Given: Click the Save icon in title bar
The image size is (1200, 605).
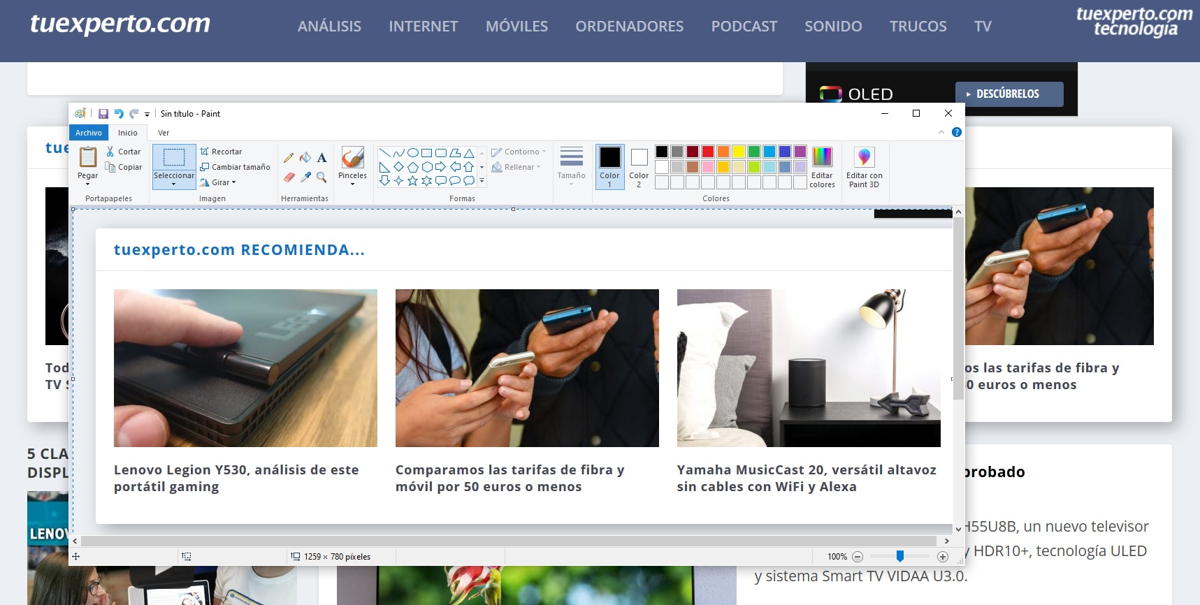Looking at the screenshot, I should click(x=103, y=114).
